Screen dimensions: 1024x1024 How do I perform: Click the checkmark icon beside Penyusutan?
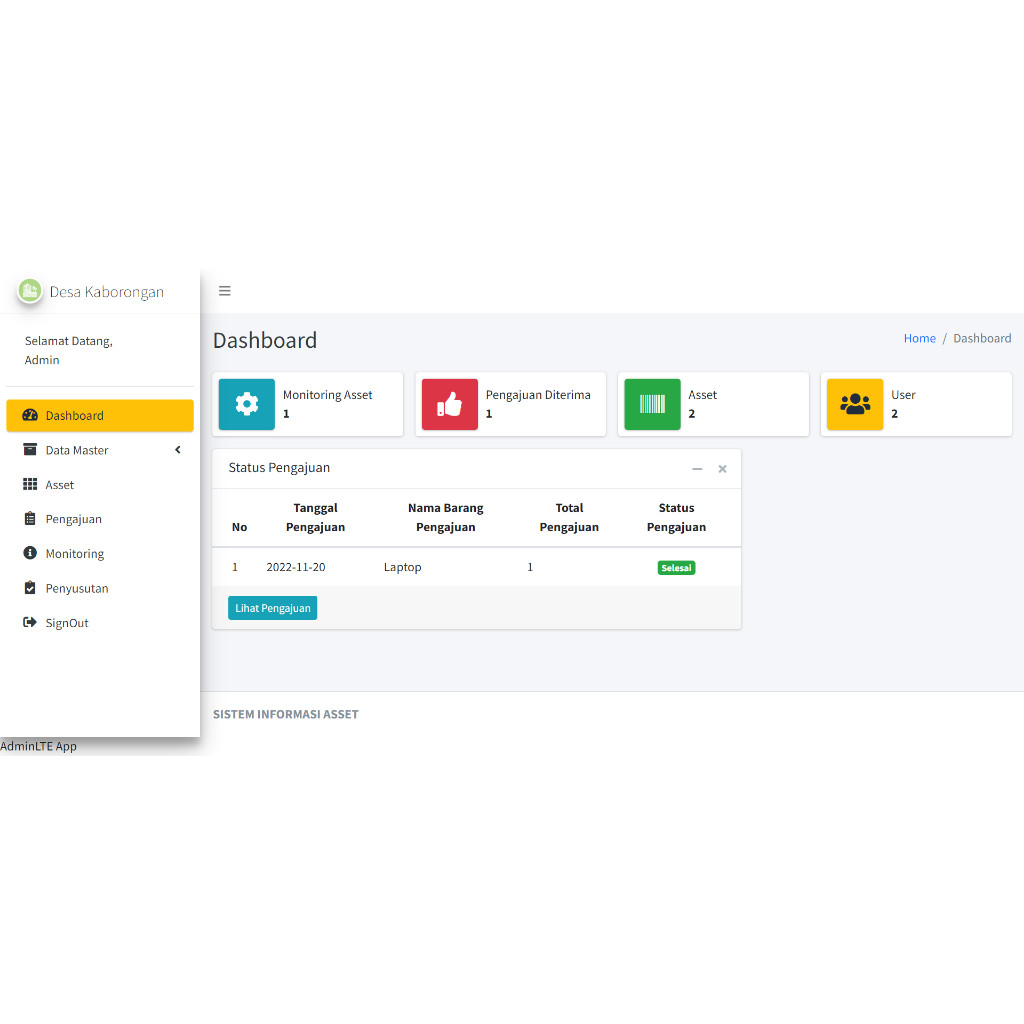[29, 588]
